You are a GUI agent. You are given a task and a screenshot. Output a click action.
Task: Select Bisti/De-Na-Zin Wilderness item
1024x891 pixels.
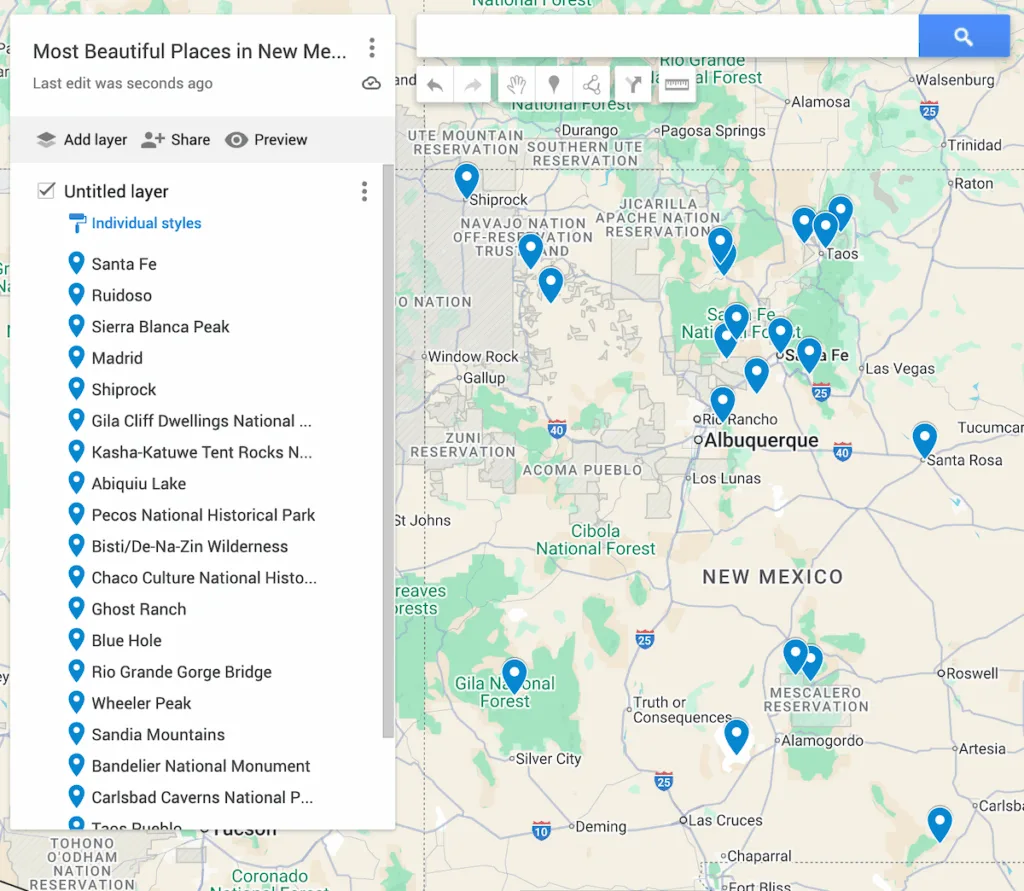point(189,546)
